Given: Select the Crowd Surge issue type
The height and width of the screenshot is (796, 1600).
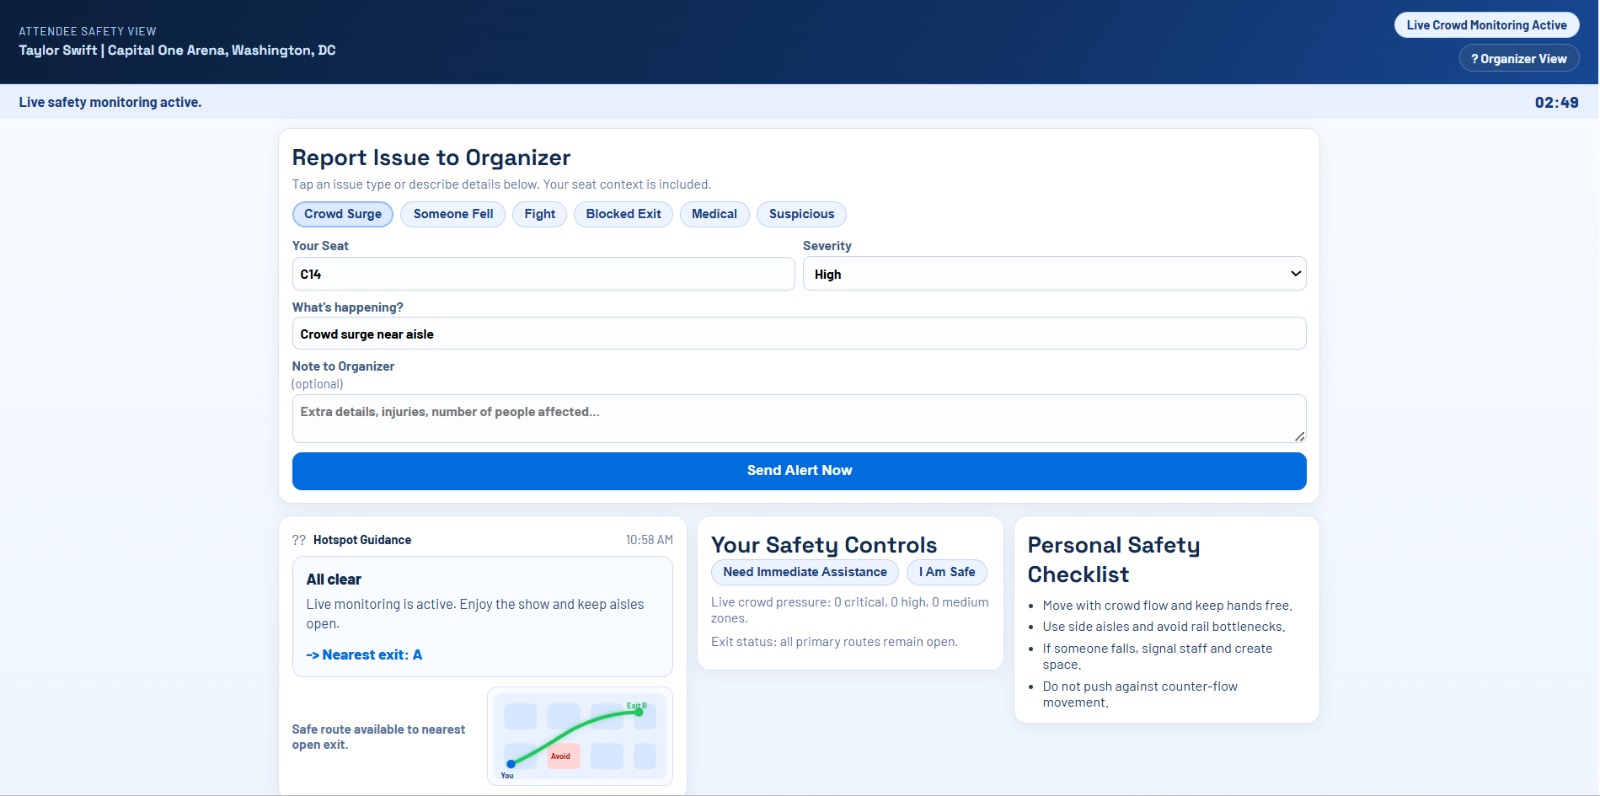Looking at the screenshot, I should [343, 214].
